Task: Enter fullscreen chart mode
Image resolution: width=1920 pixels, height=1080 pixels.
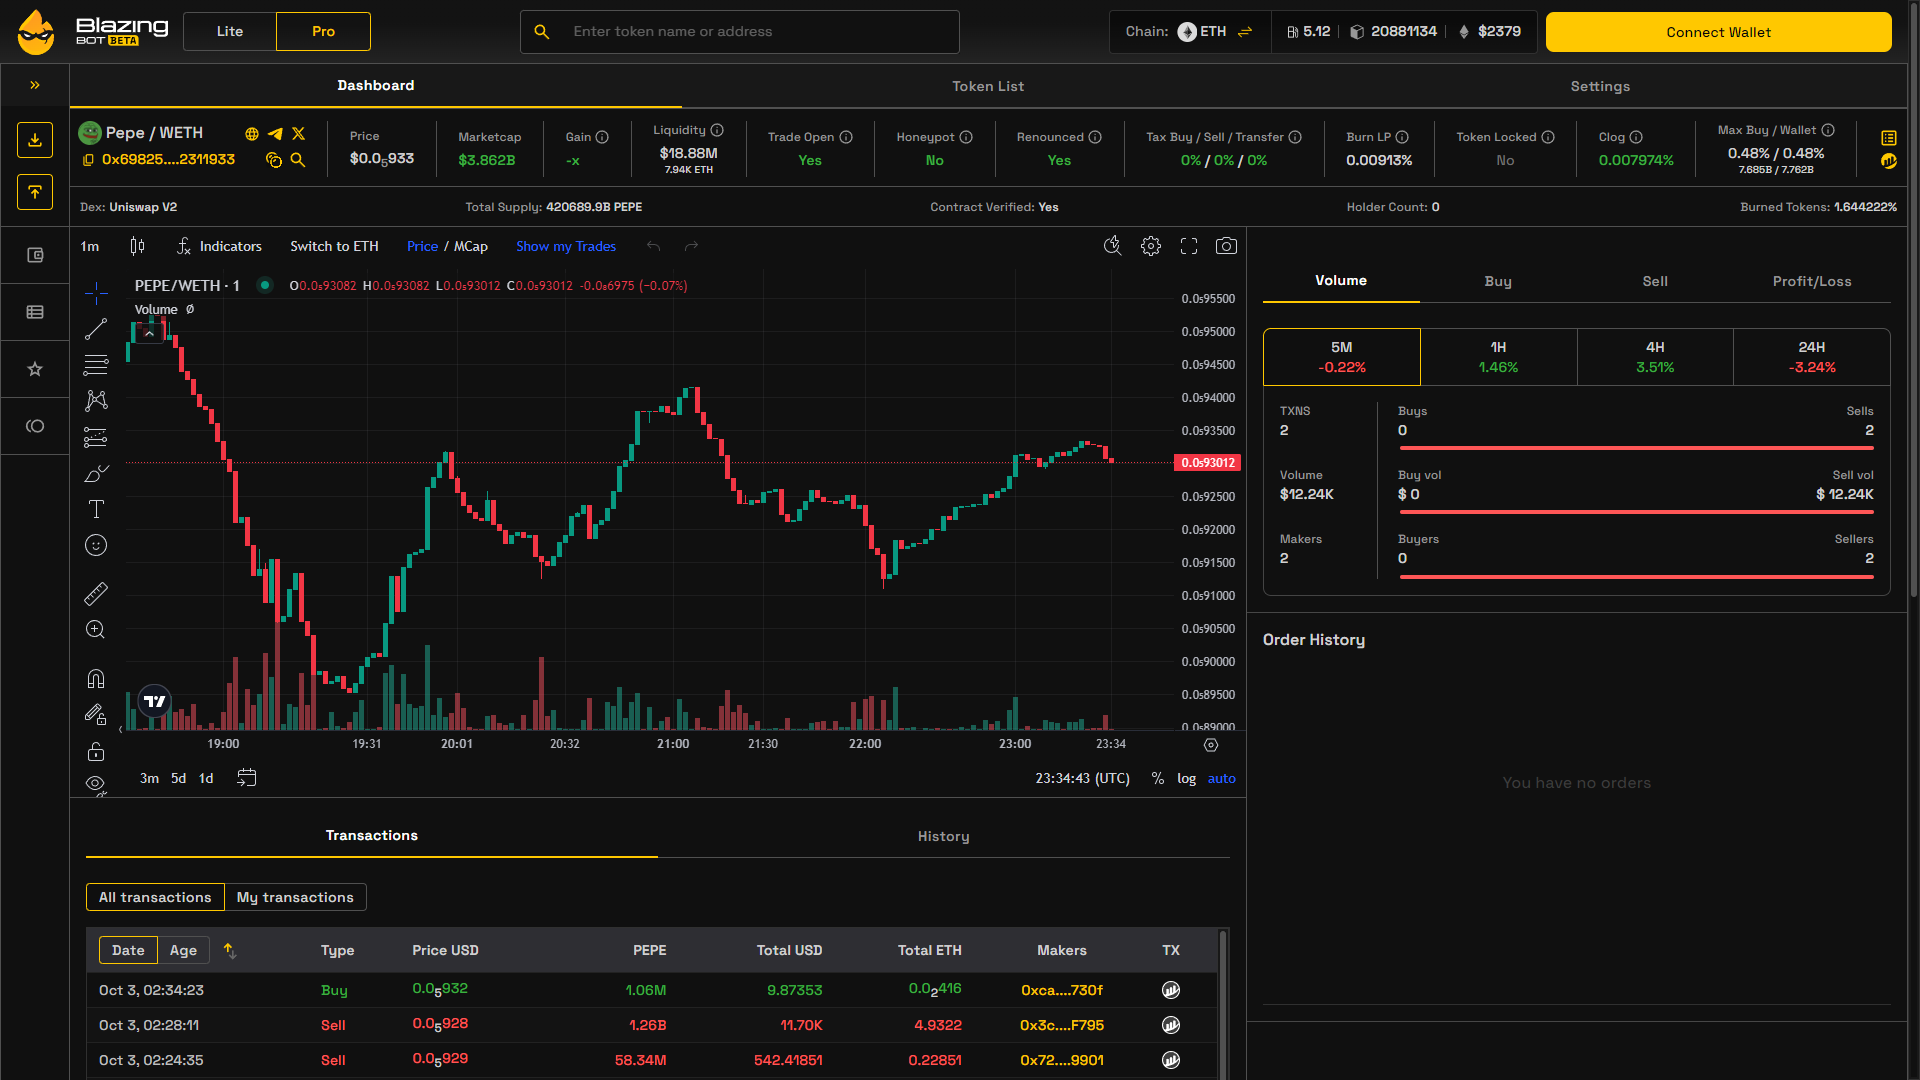Action: 1189,246
